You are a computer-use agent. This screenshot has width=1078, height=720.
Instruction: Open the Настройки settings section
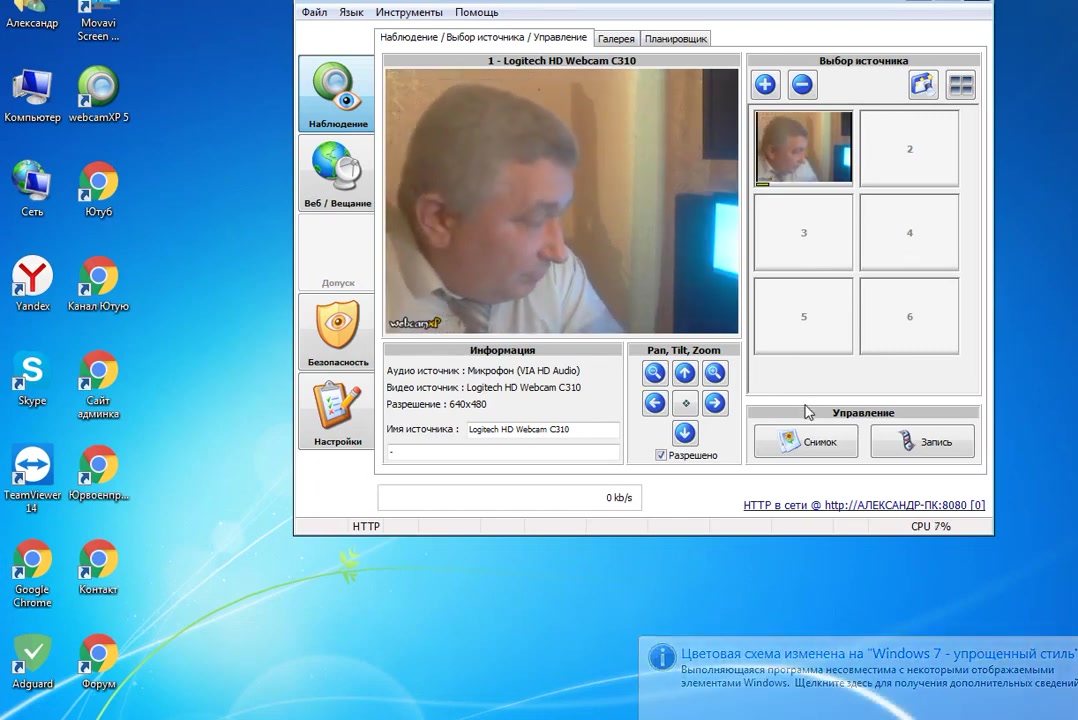click(x=337, y=411)
